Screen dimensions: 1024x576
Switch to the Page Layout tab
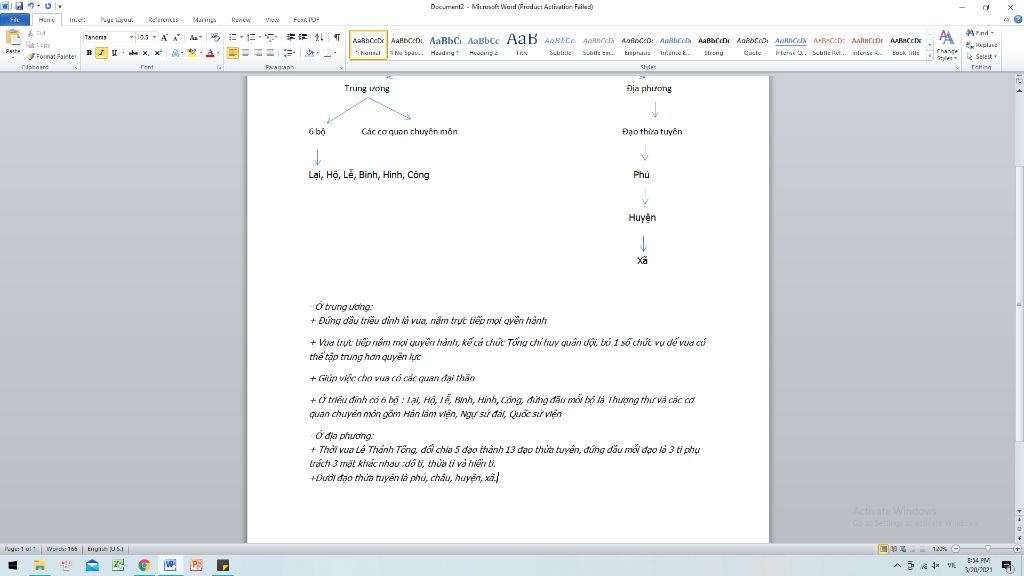tap(117, 20)
